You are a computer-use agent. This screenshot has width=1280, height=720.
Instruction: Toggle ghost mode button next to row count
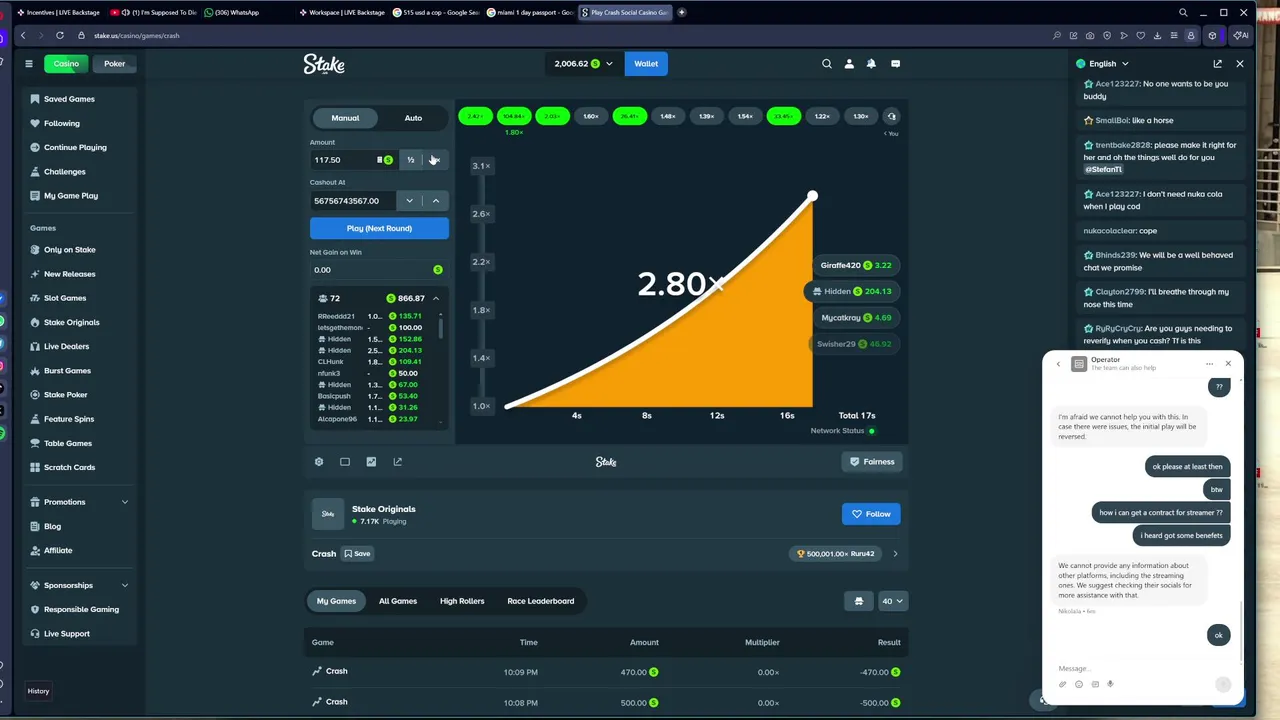(x=858, y=601)
